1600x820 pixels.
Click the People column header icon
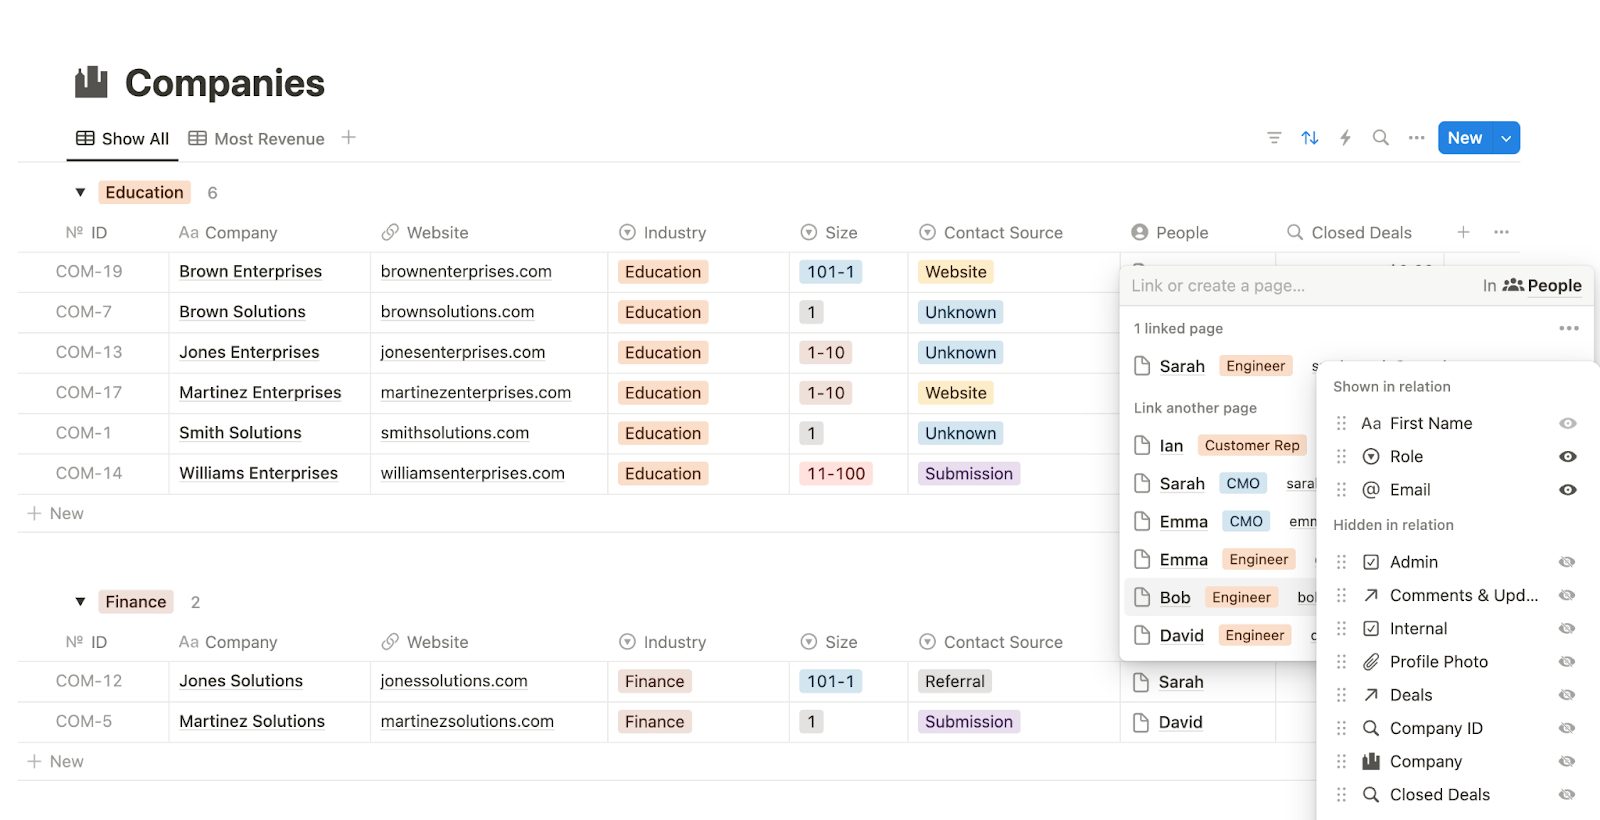coord(1140,232)
